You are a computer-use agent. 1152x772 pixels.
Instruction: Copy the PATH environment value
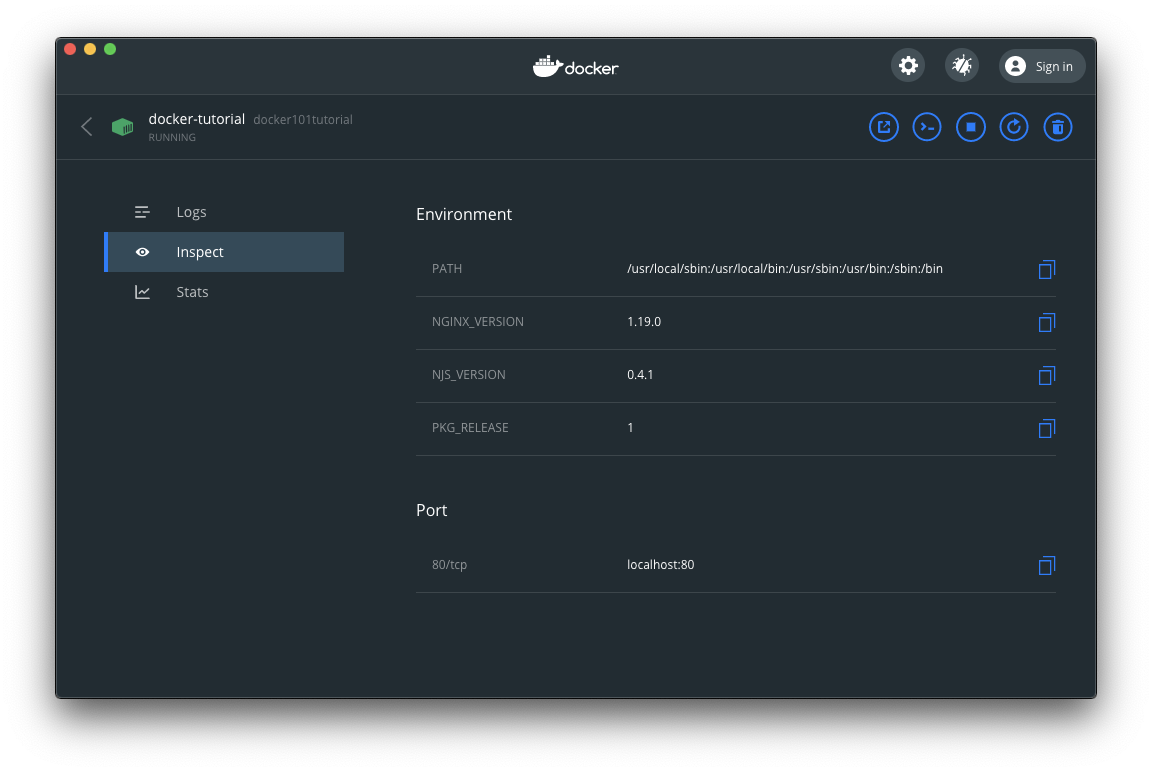1046,269
